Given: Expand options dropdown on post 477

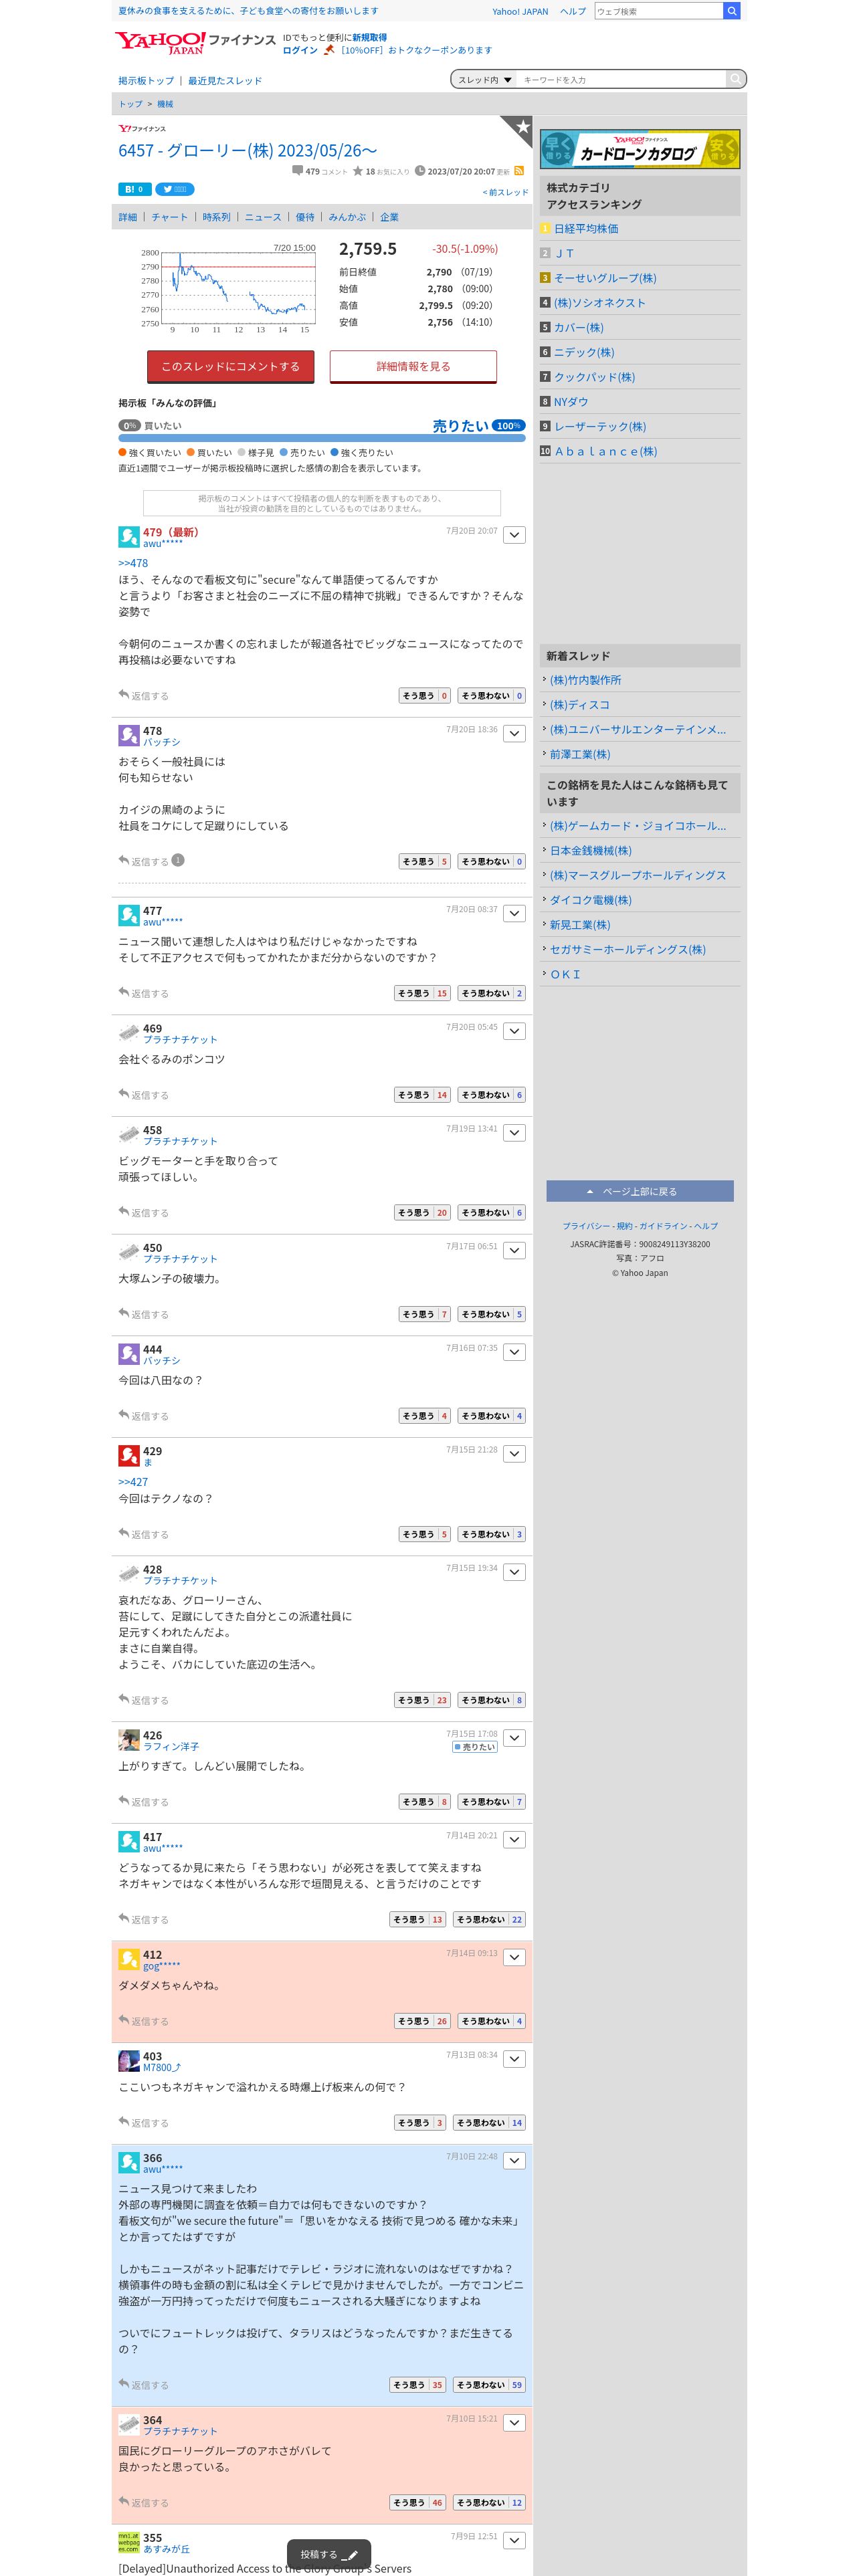Looking at the screenshot, I should 514,913.
